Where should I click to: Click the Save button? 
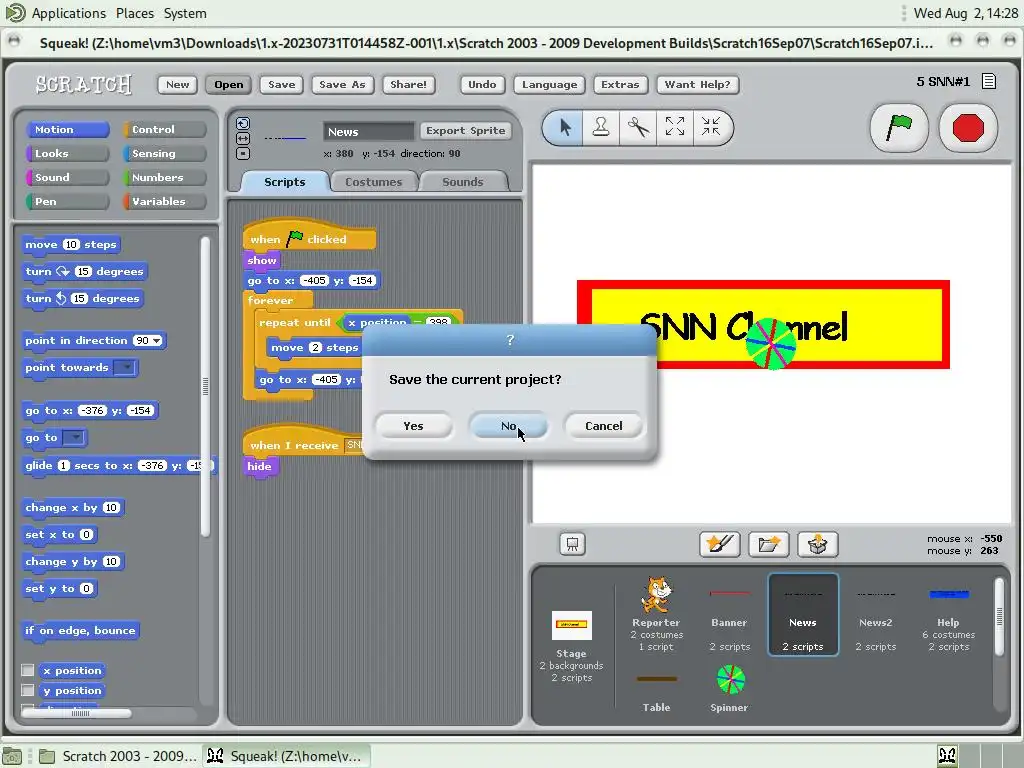click(x=281, y=84)
